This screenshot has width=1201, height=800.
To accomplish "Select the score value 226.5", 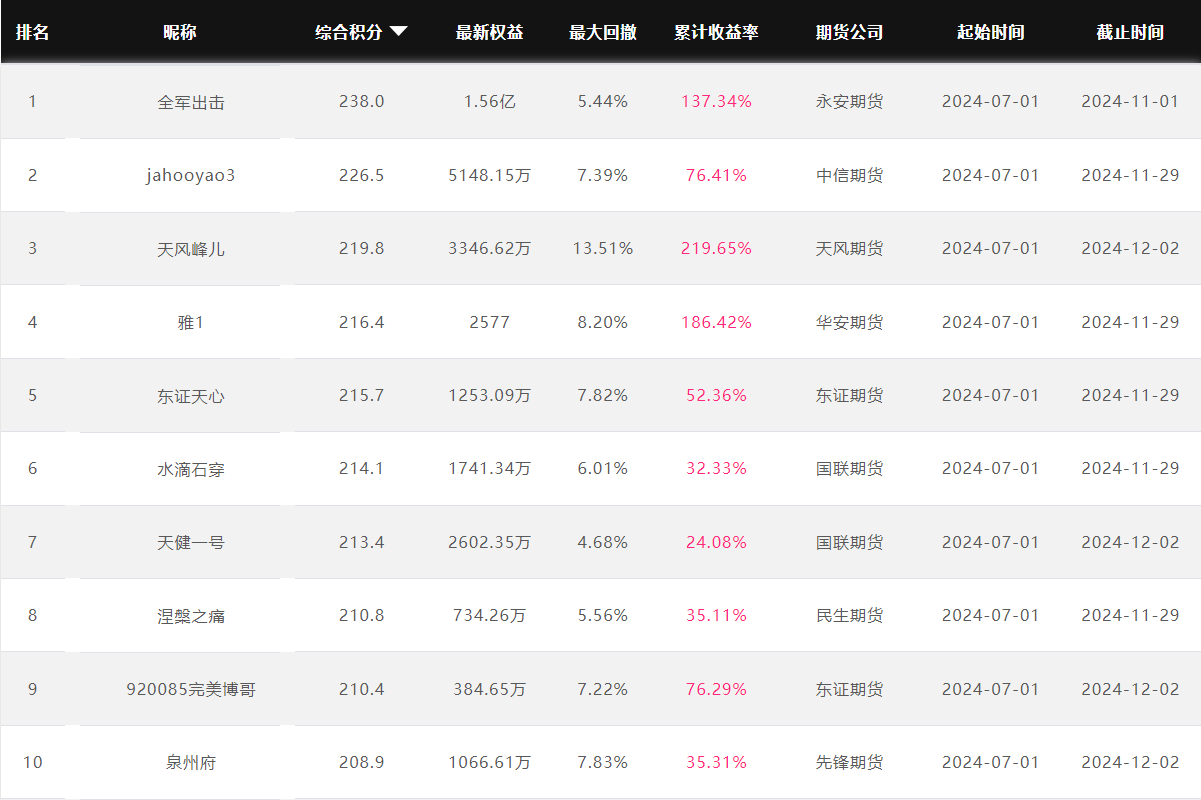I will click(x=361, y=175).
